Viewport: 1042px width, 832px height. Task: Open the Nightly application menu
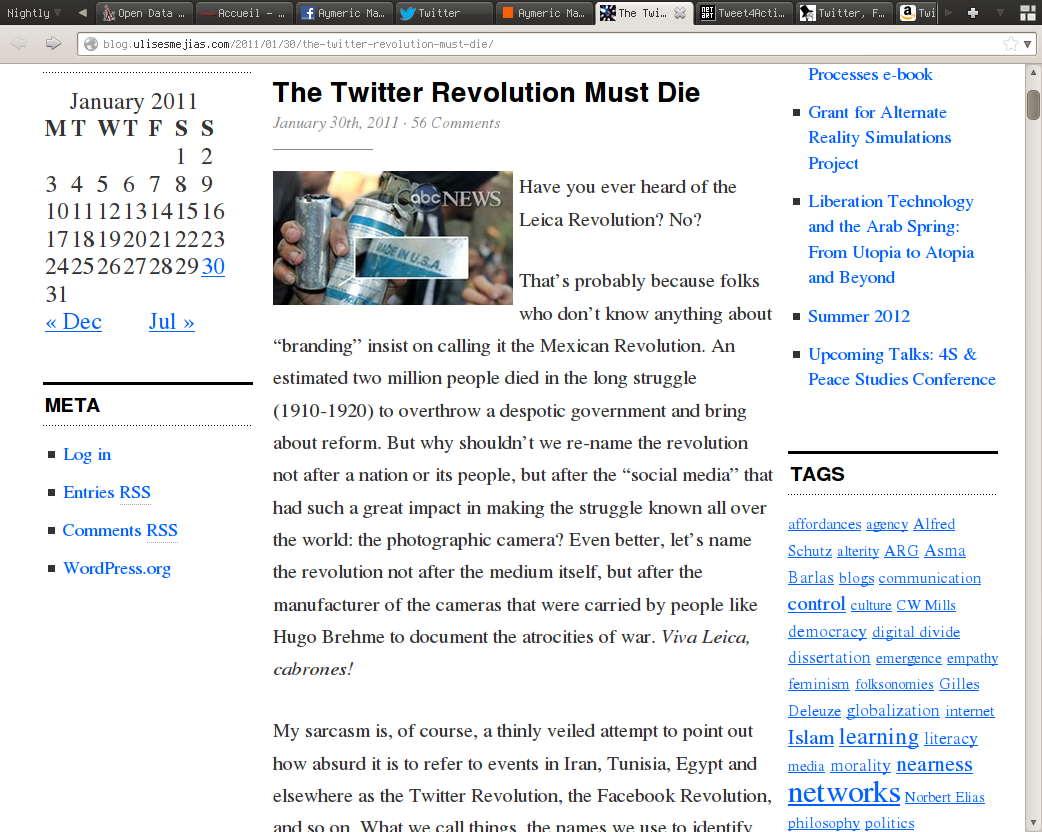33,13
